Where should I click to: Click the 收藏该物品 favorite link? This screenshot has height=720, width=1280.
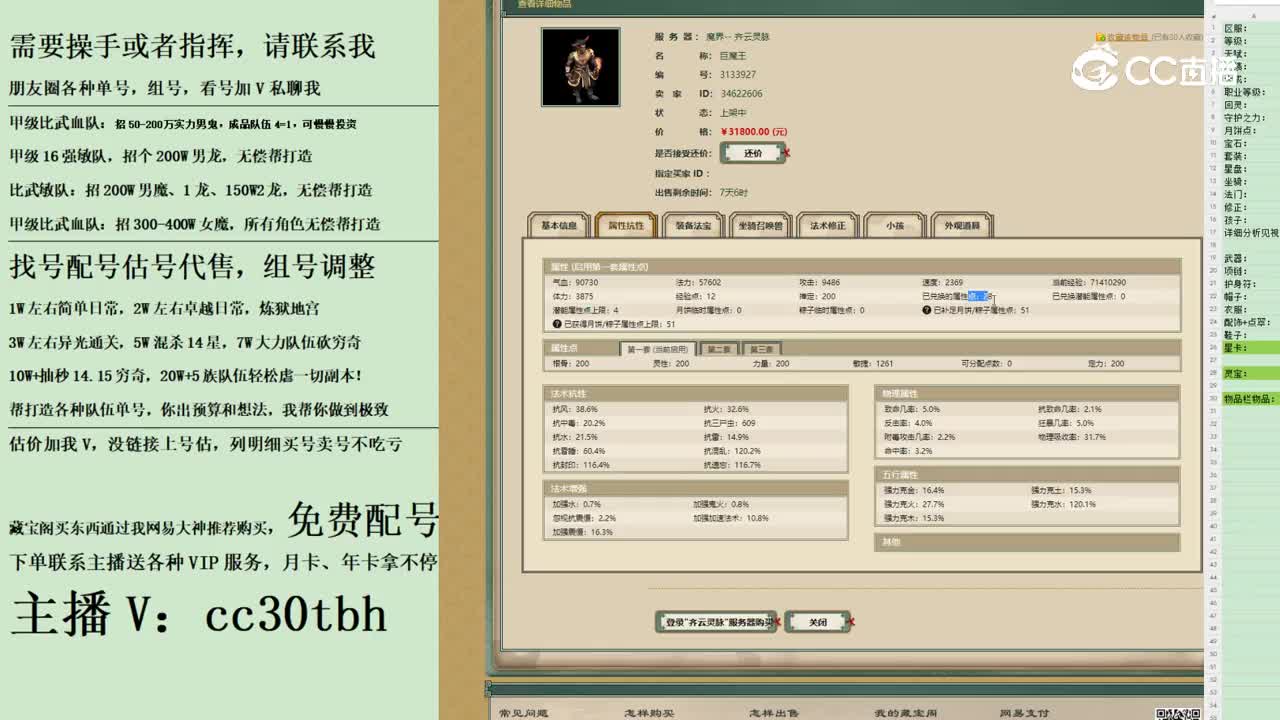(x=1127, y=37)
